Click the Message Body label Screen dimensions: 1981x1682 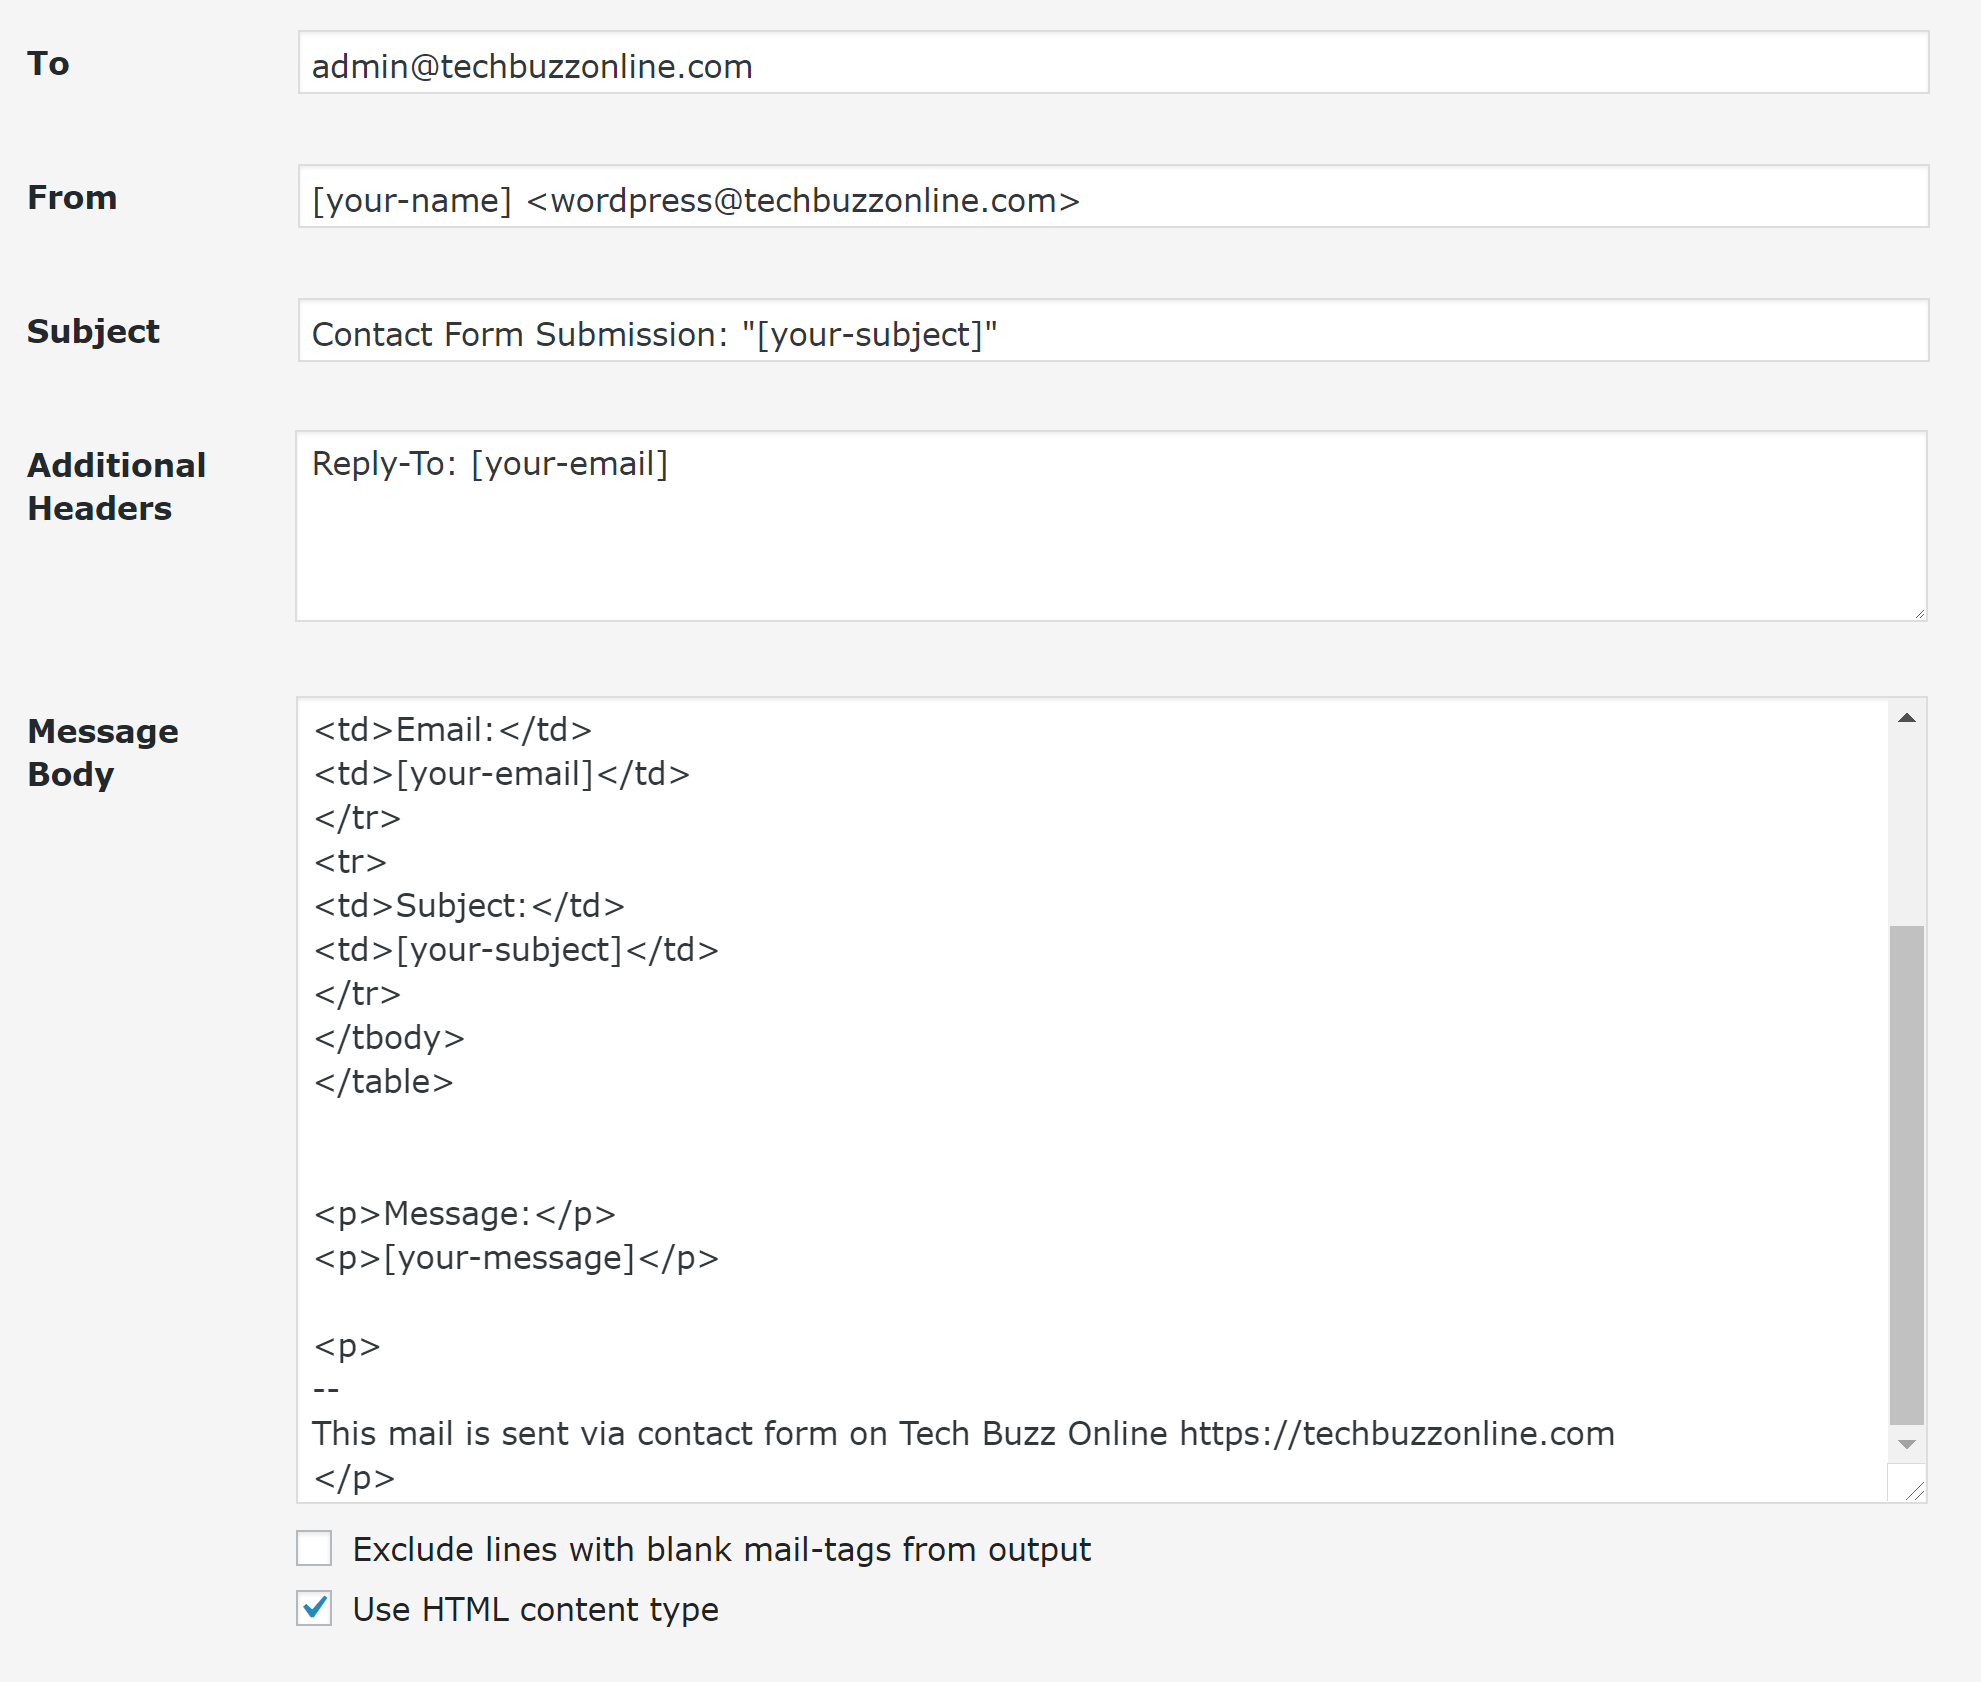(x=103, y=752)
